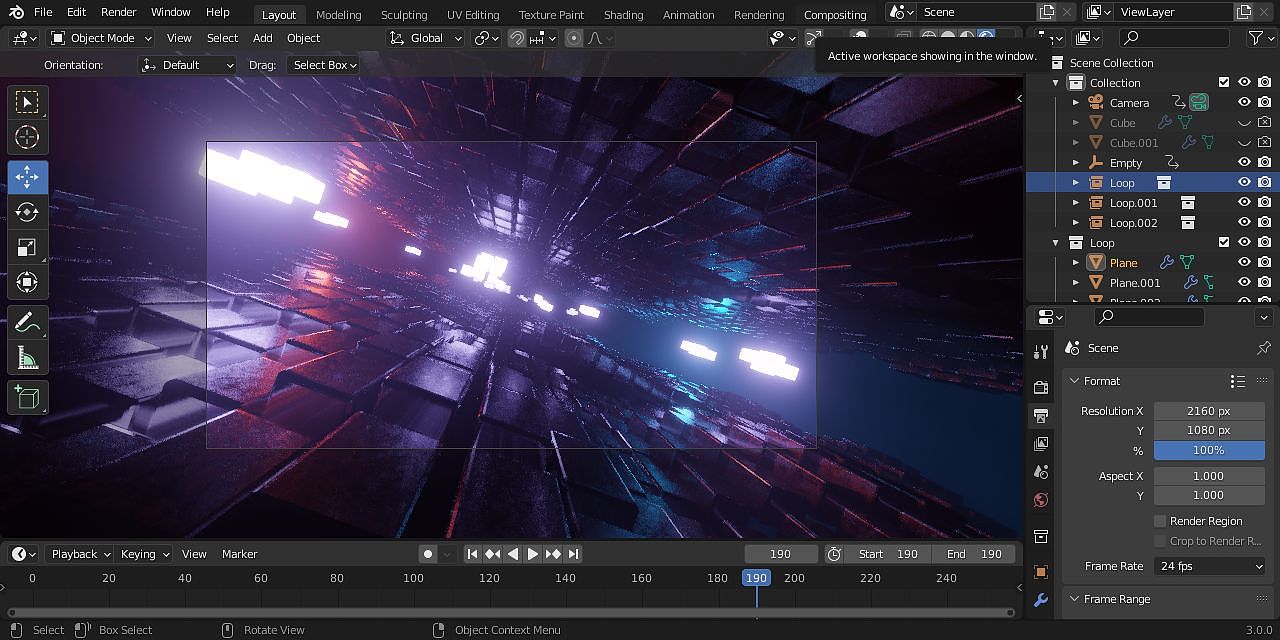
Task: Enable the Render Region checkbox
Action: pos(1160,520)
